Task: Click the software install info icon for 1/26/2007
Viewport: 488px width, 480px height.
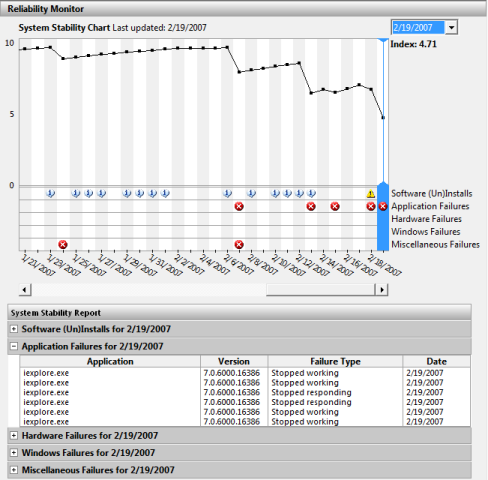Action: 89,193
